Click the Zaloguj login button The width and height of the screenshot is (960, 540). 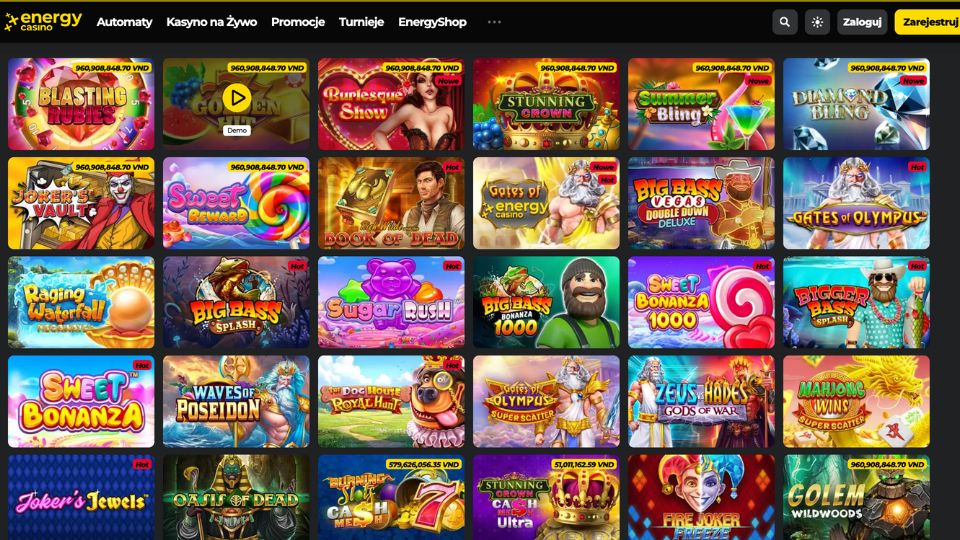(x=862, y=22)
